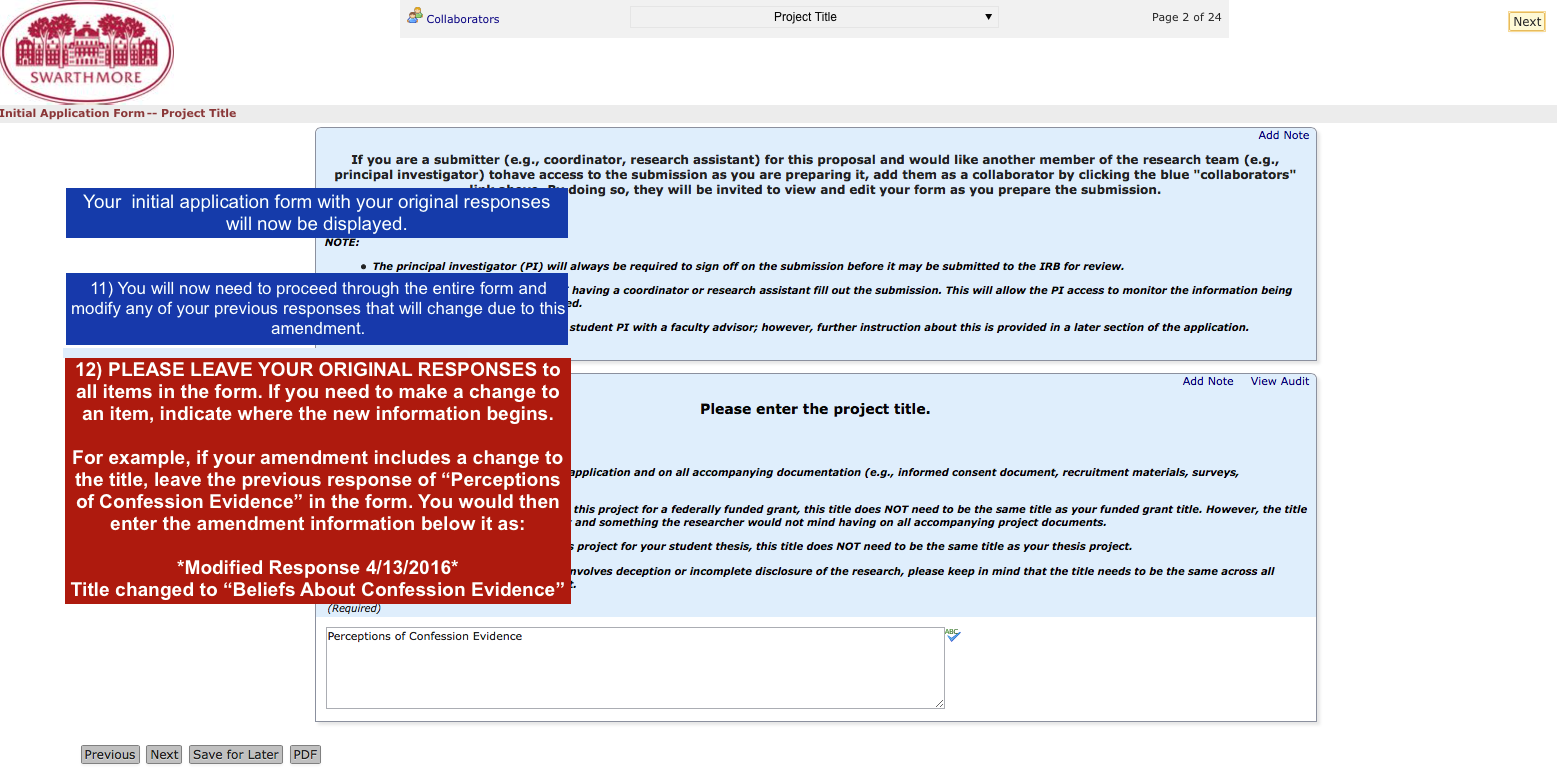
Task: Open the Project Title page dropdown
Action: [814, 17]
